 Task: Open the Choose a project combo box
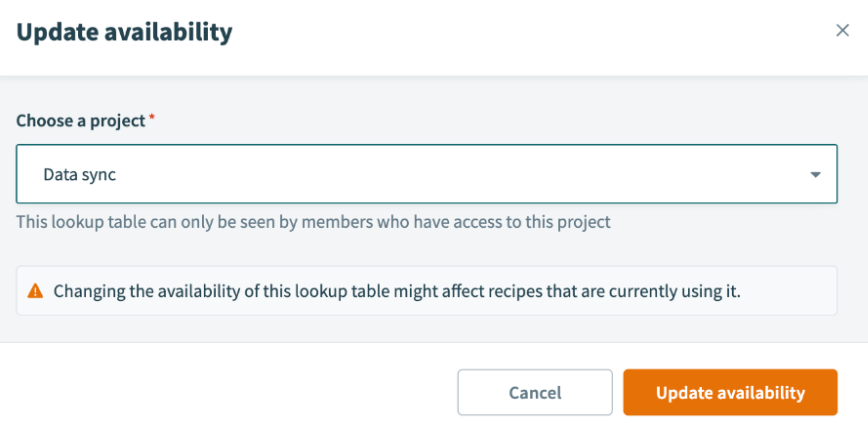[x=426, y=175]
